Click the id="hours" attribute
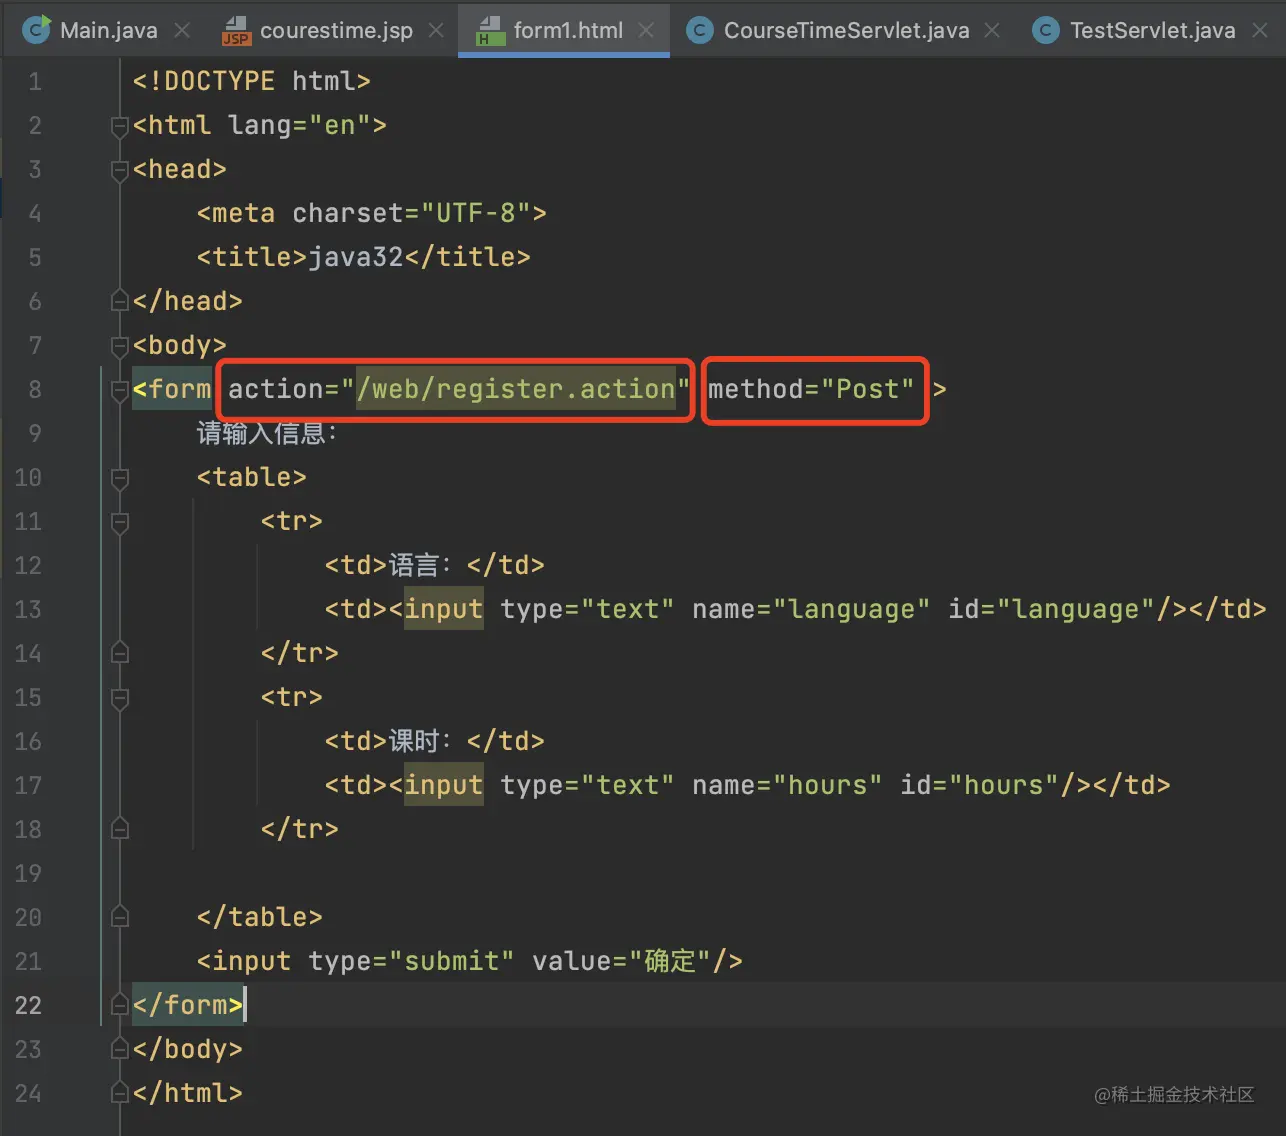The width and height of the screenshot is (1286, 1136). pyautogui.click(x=979, y=785)
